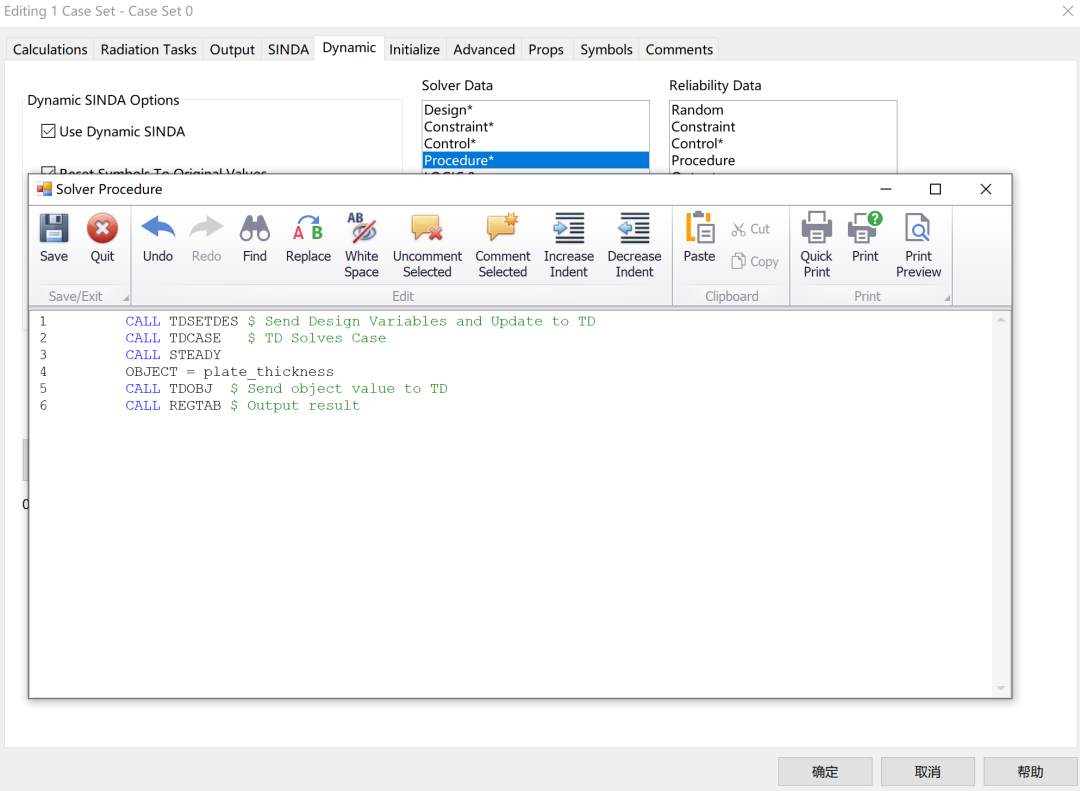Viewport: 1080px width, 791px height.
Task: Minimize the Solver Procedure window
Action: point(886,189)
